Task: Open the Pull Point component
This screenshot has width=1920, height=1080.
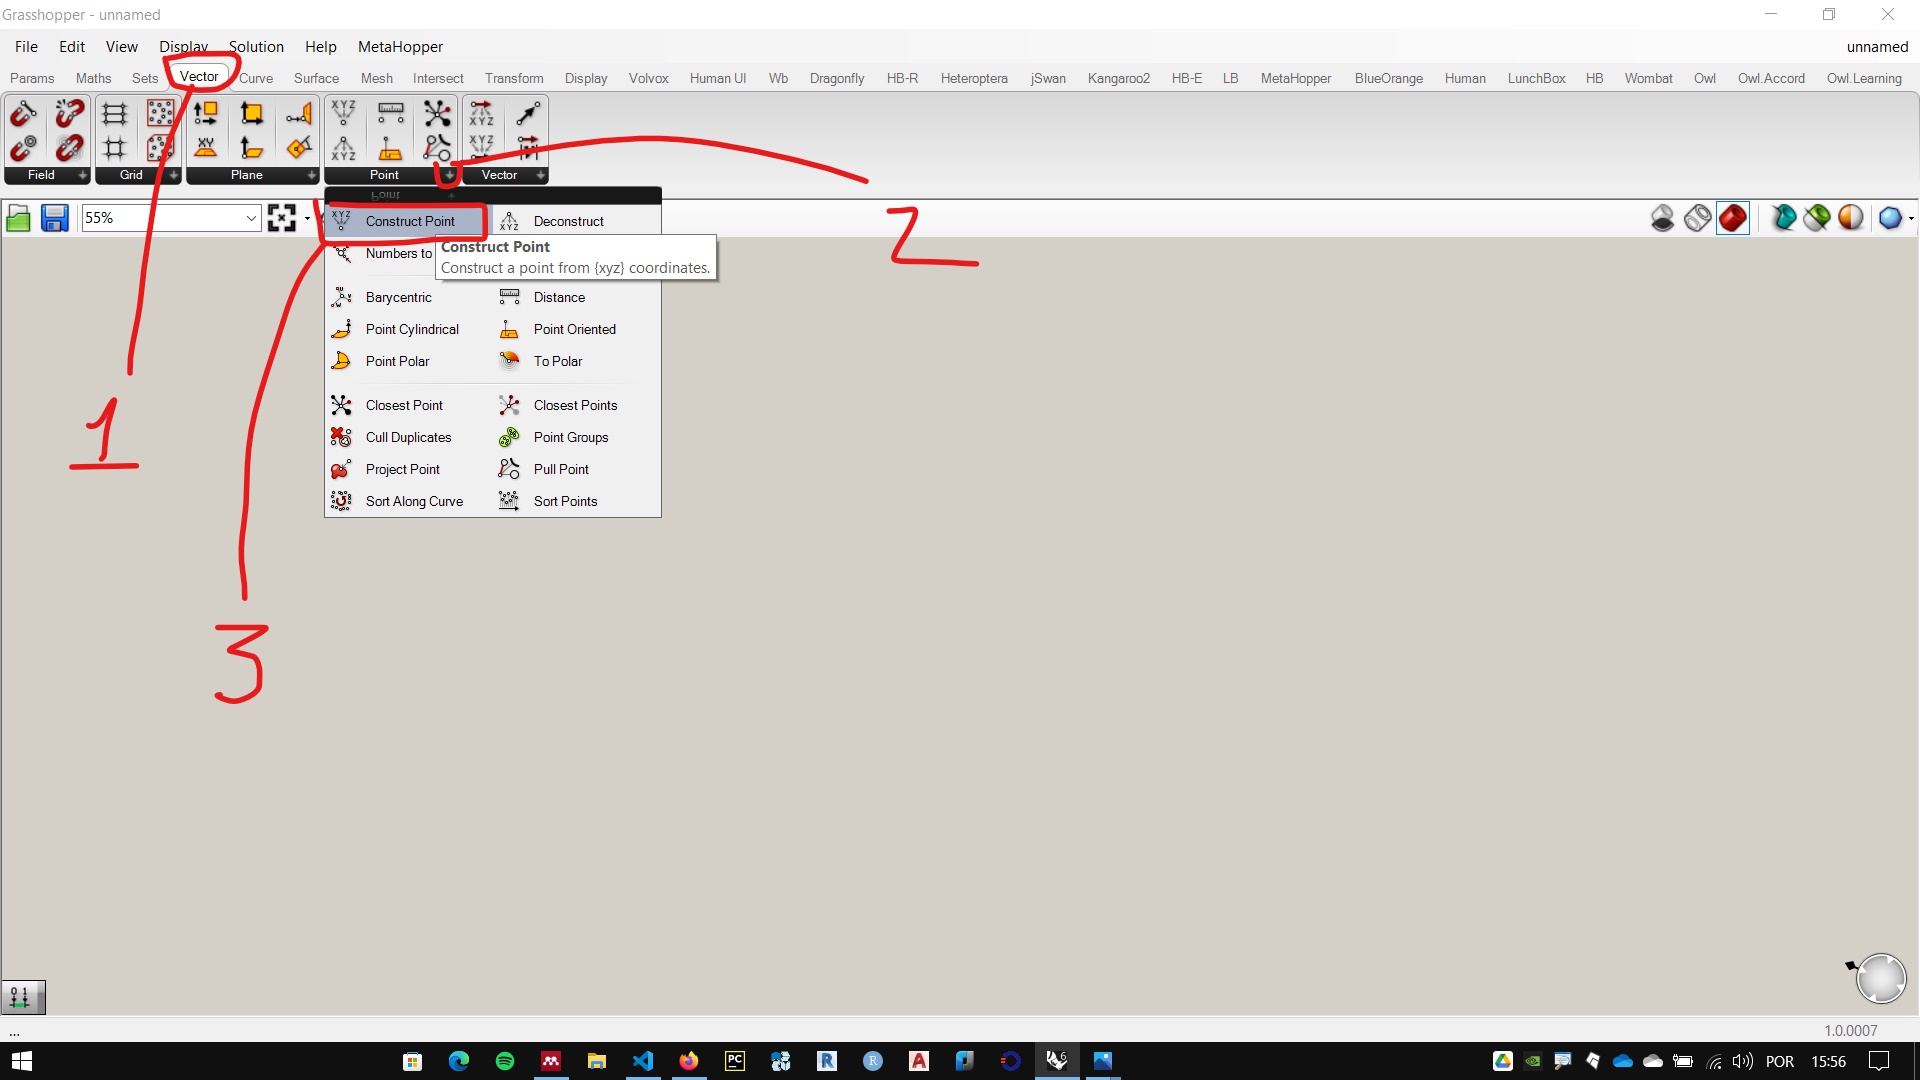Action: click(559, 468)
